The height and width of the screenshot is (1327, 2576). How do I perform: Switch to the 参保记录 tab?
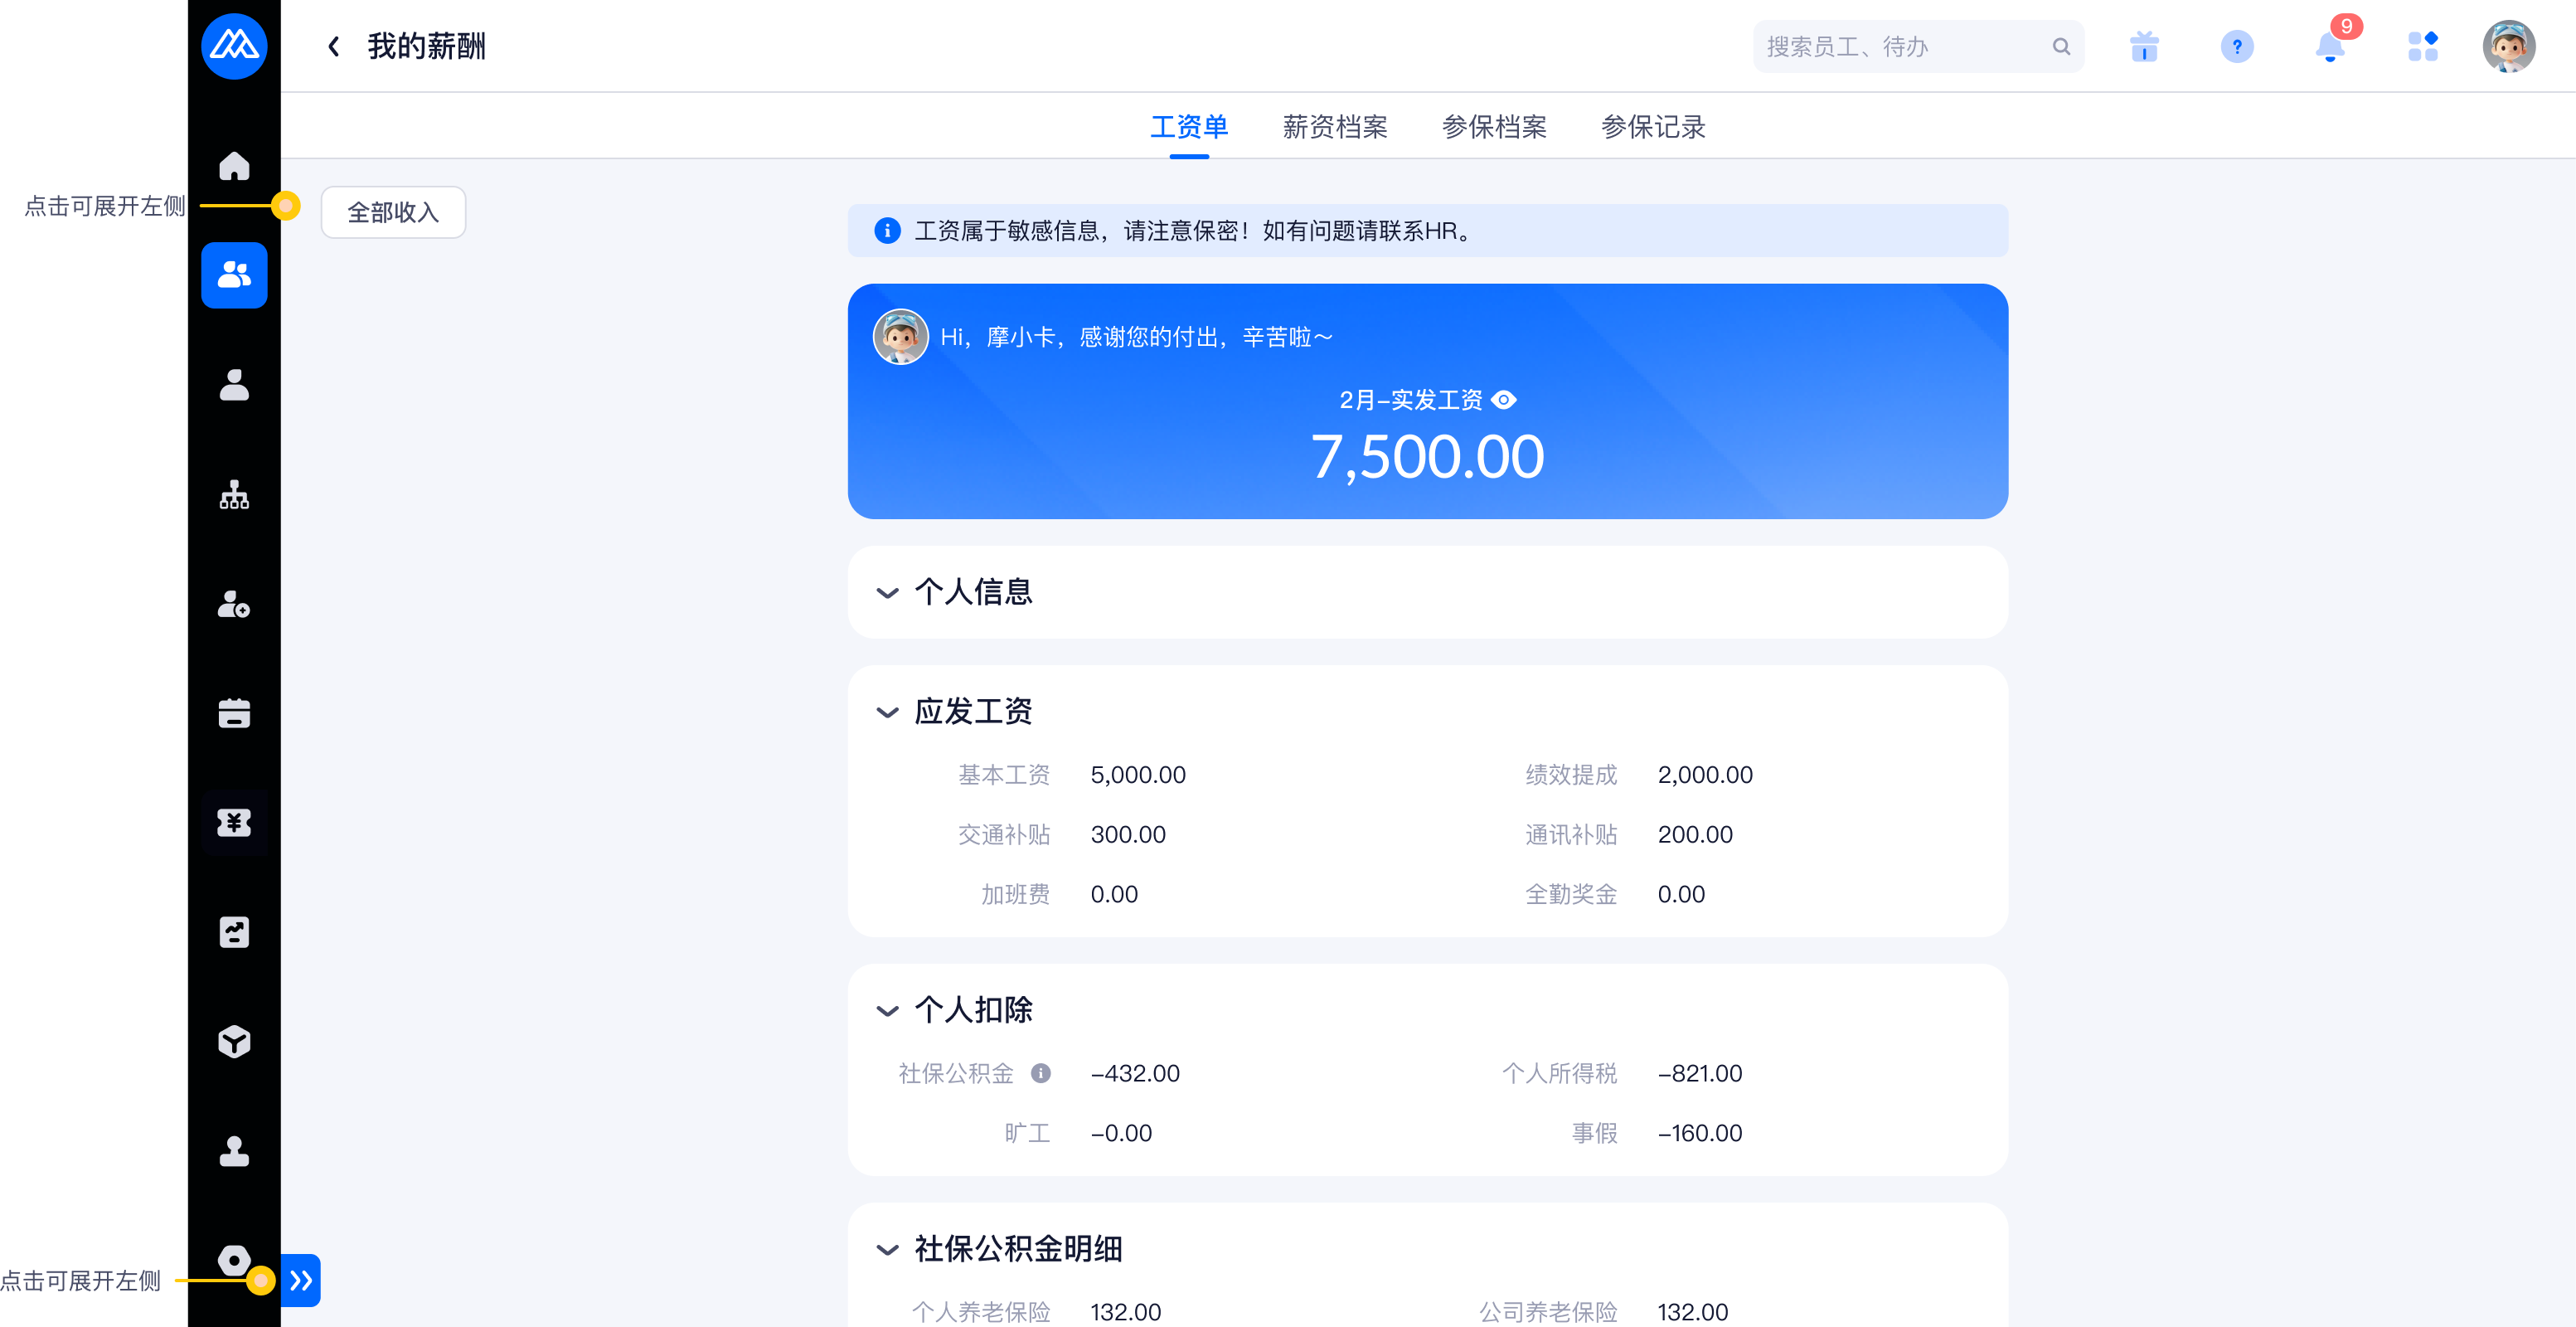[1652, 127]
